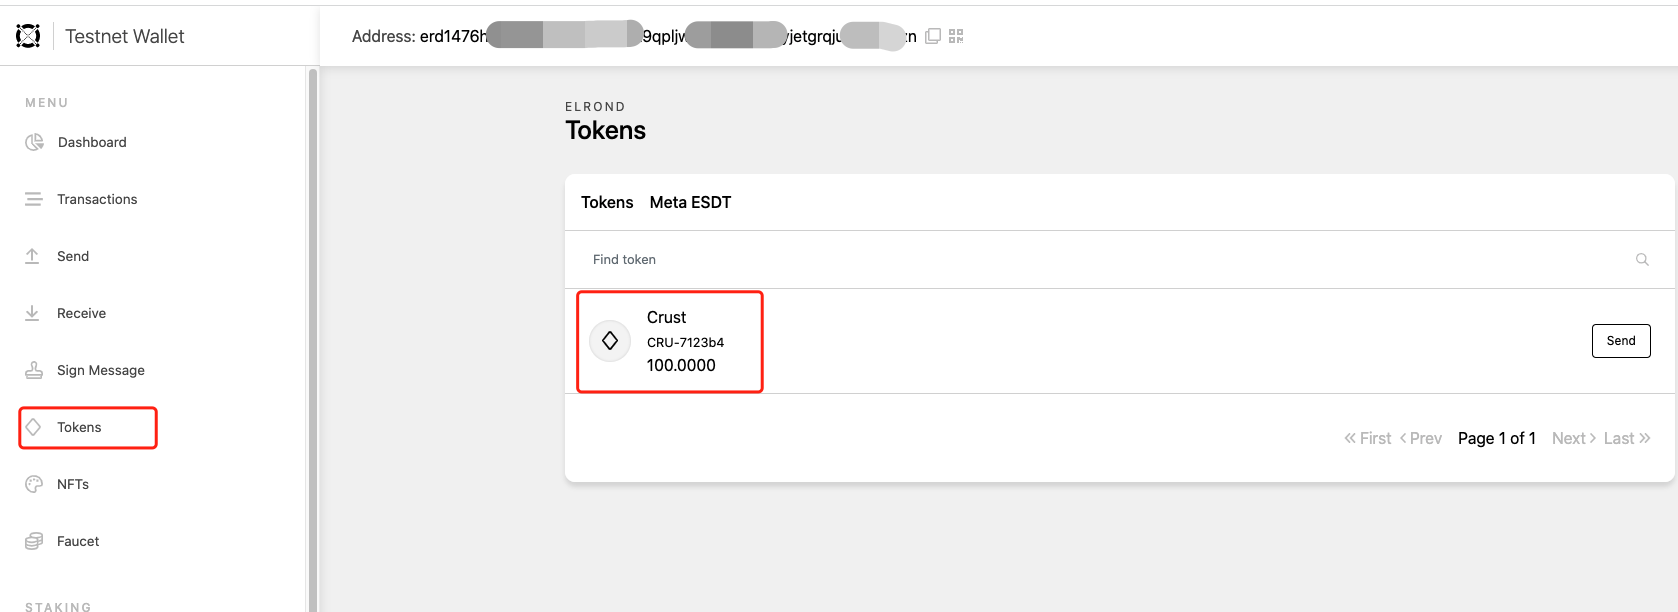This screenshot has width=1678, height=612.
Task: Show address QR code icon
Action: [x=956, y=36]
